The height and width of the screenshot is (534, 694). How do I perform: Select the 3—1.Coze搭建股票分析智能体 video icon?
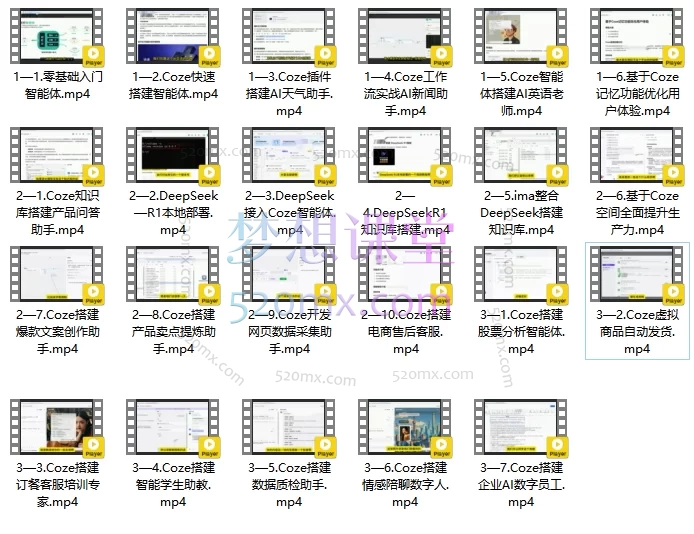521,277
